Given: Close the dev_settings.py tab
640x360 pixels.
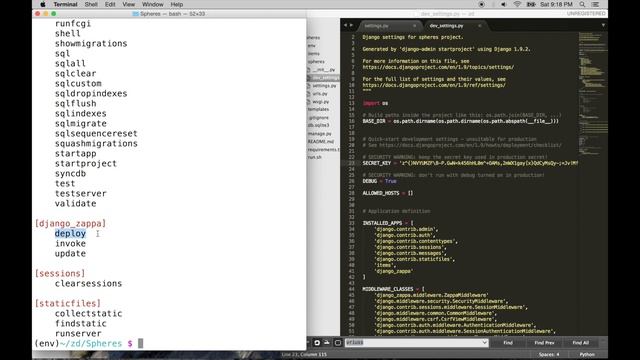Looking at the screenshot, I should (480, 26).
